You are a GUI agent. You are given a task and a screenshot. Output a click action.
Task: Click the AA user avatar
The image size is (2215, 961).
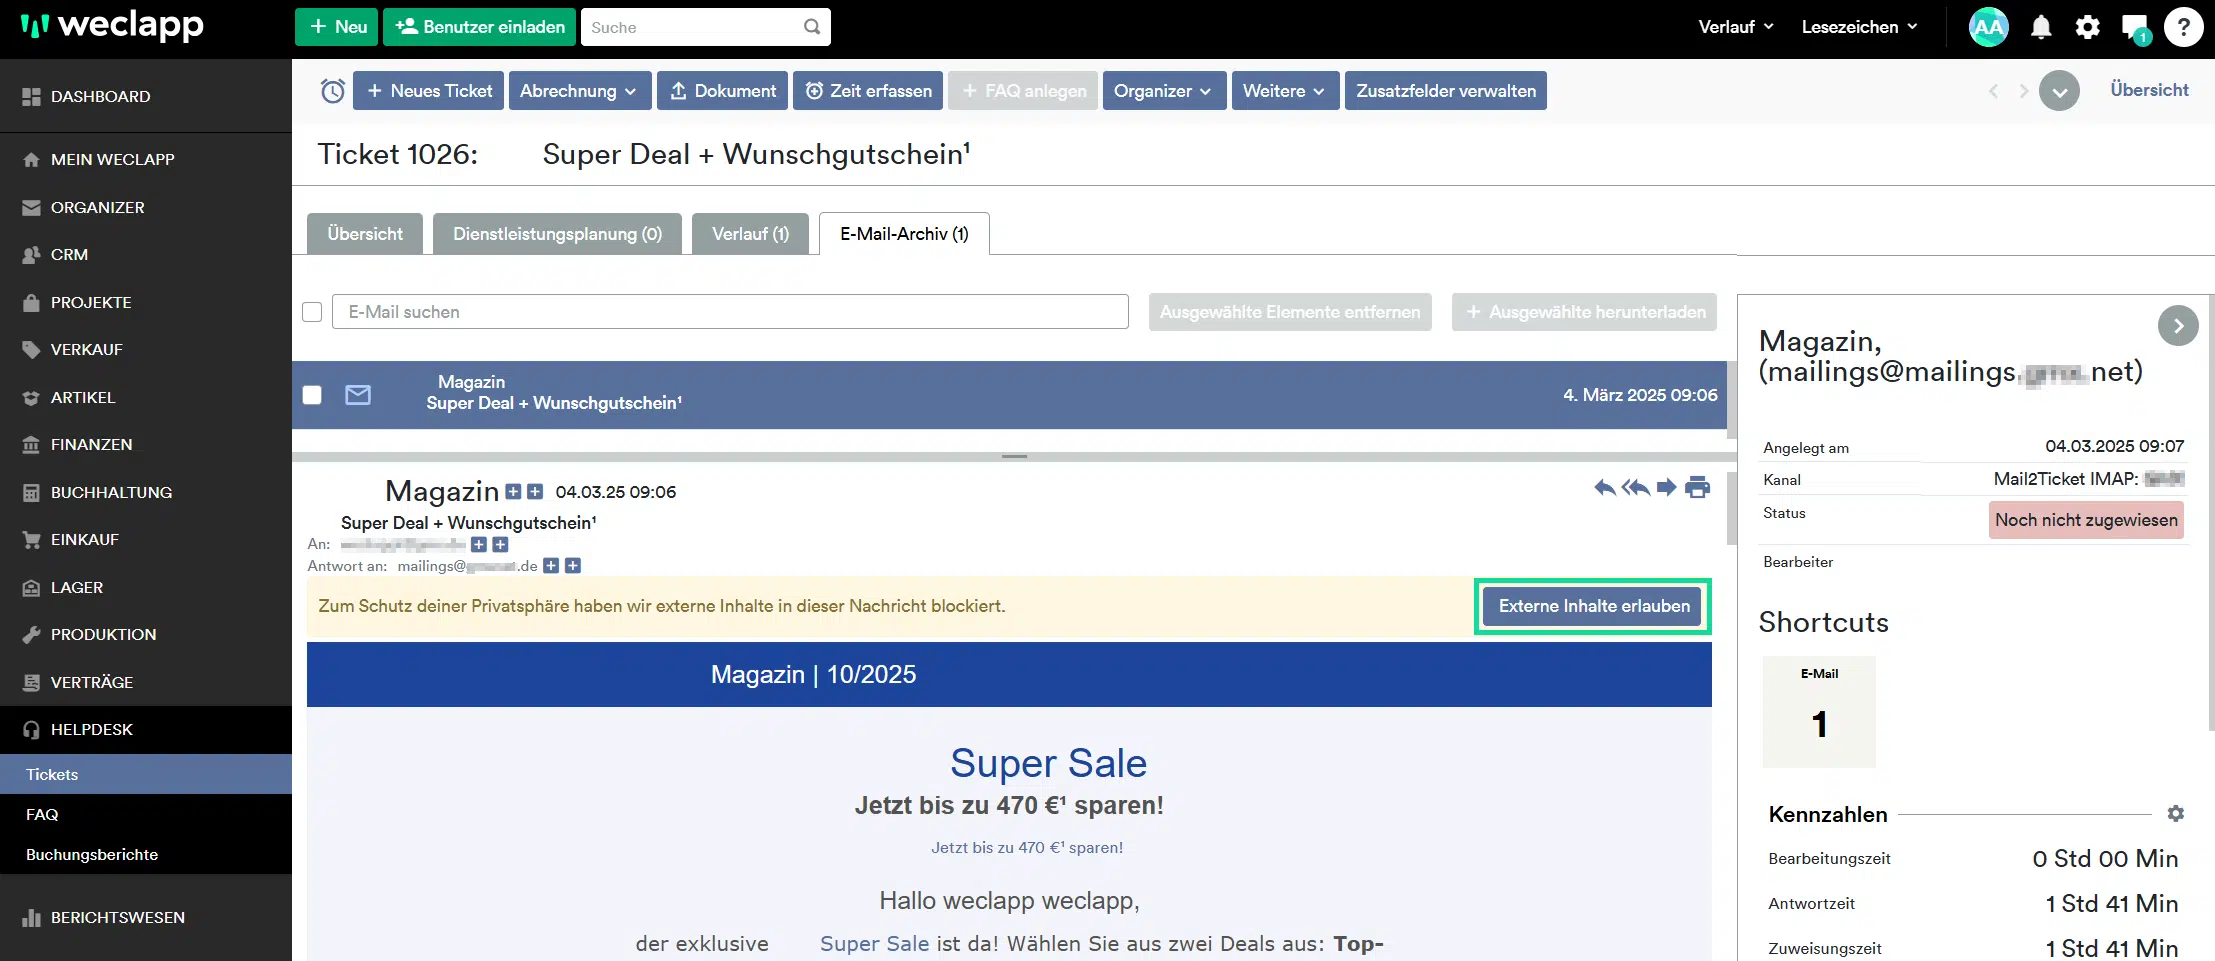pos(1988,27)
